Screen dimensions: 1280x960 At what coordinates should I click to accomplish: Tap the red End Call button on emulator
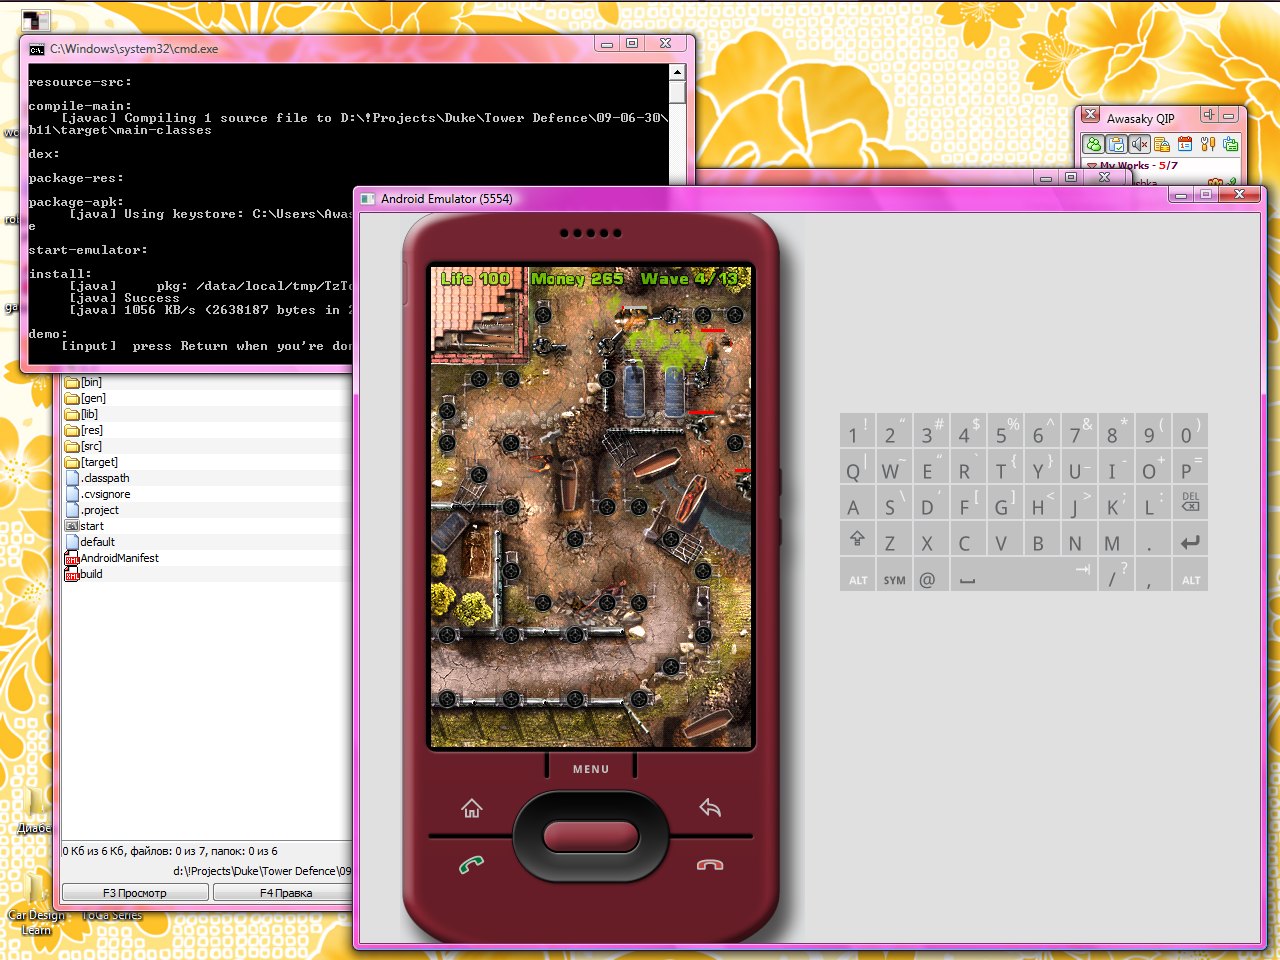(x=710, y=865)
